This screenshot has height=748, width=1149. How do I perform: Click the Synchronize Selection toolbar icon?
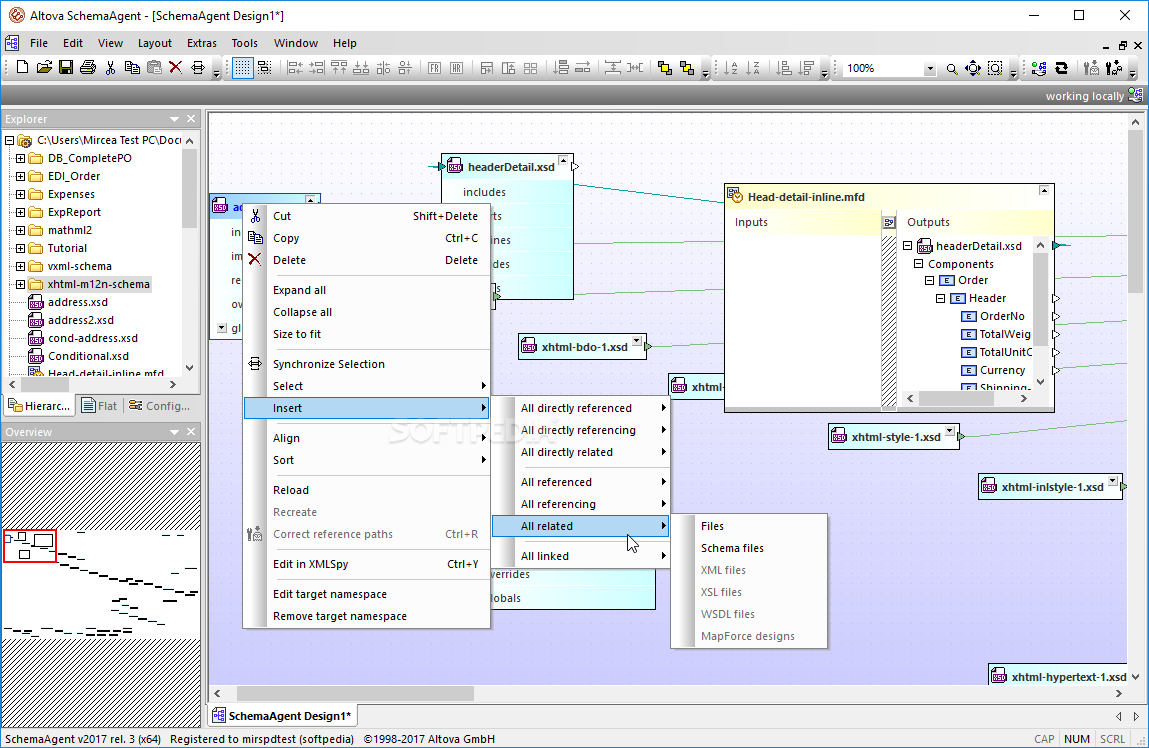coord(198,68)
